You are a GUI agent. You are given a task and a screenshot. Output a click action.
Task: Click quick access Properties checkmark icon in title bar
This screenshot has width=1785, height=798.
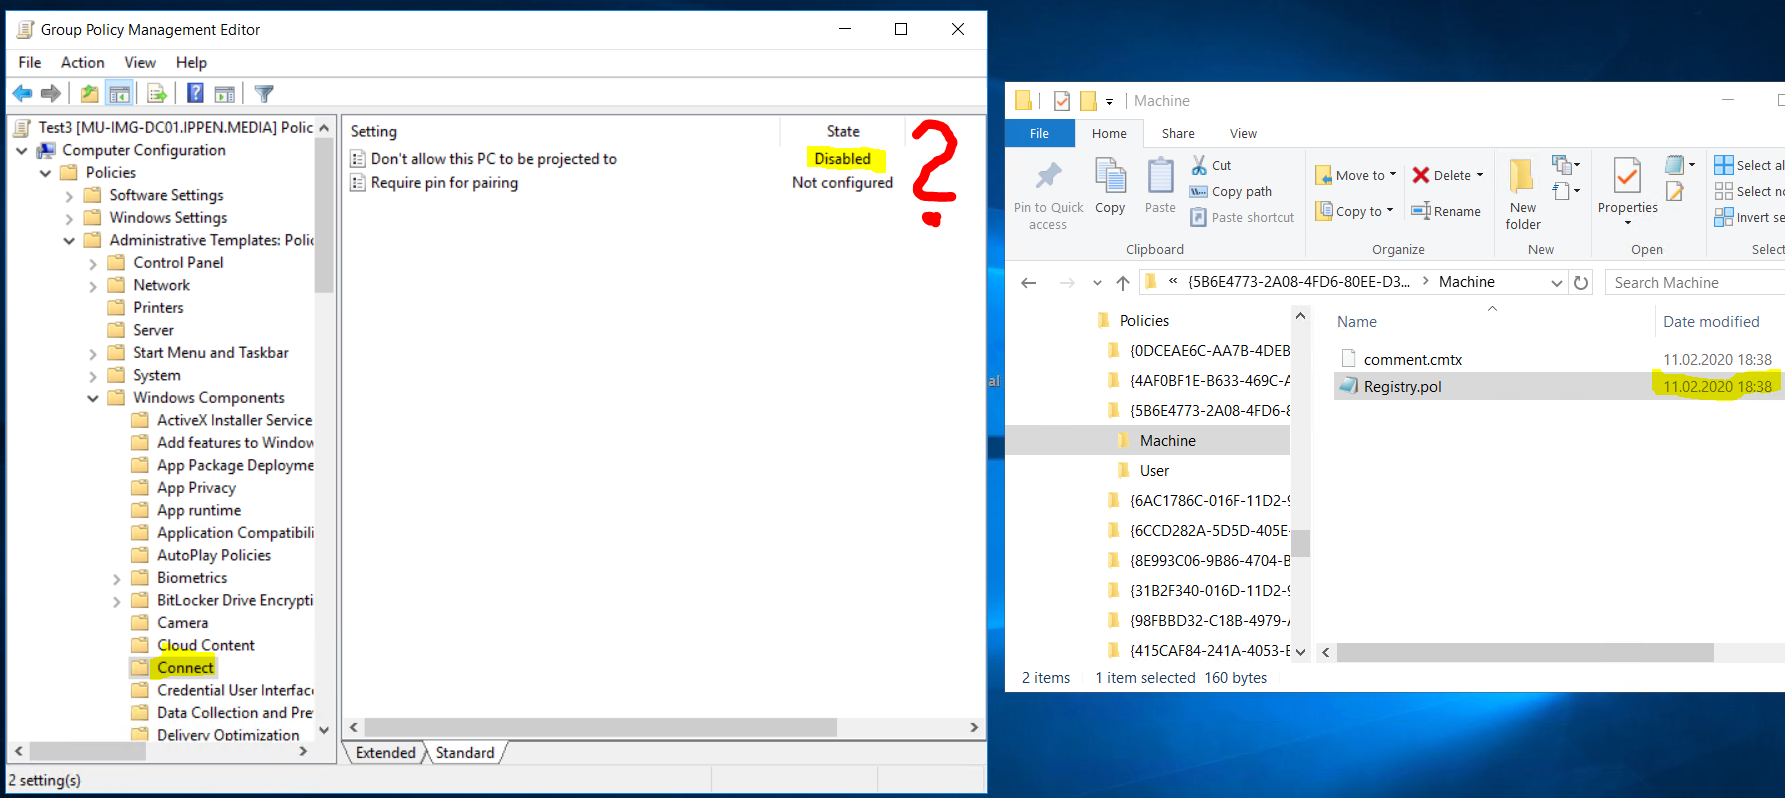pos(1062,101)
